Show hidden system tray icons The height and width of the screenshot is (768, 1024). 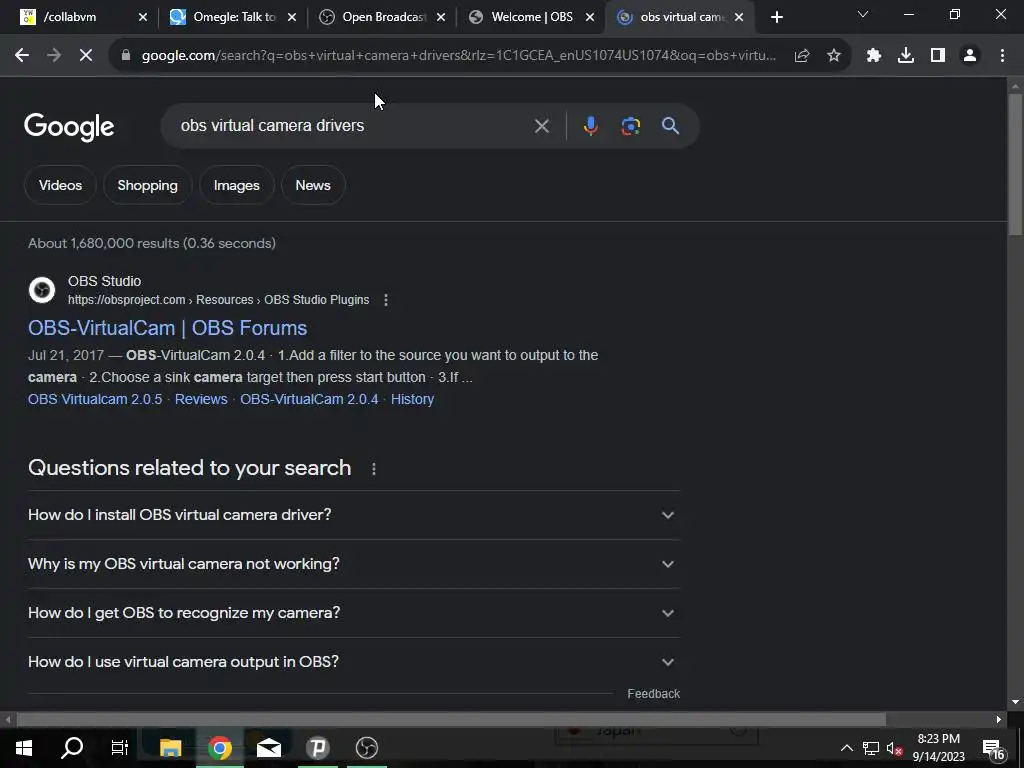pyautogui.click(x=846, y=748)
